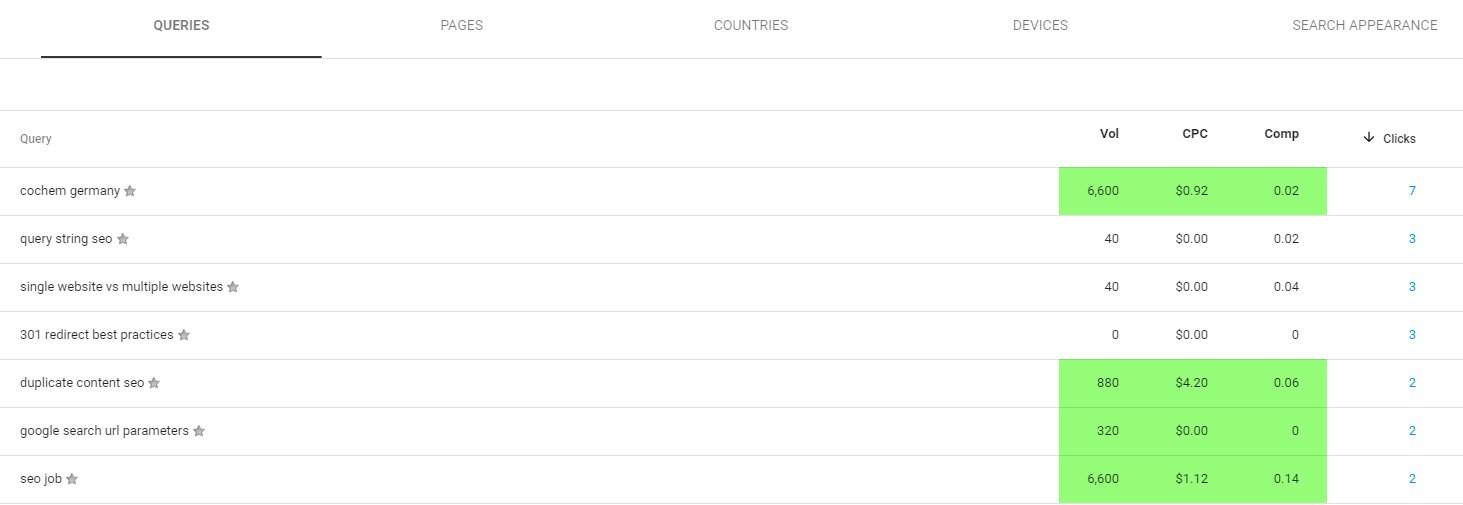Select the Devices tab
The image size is (1463, 505).
[1040, 26]
